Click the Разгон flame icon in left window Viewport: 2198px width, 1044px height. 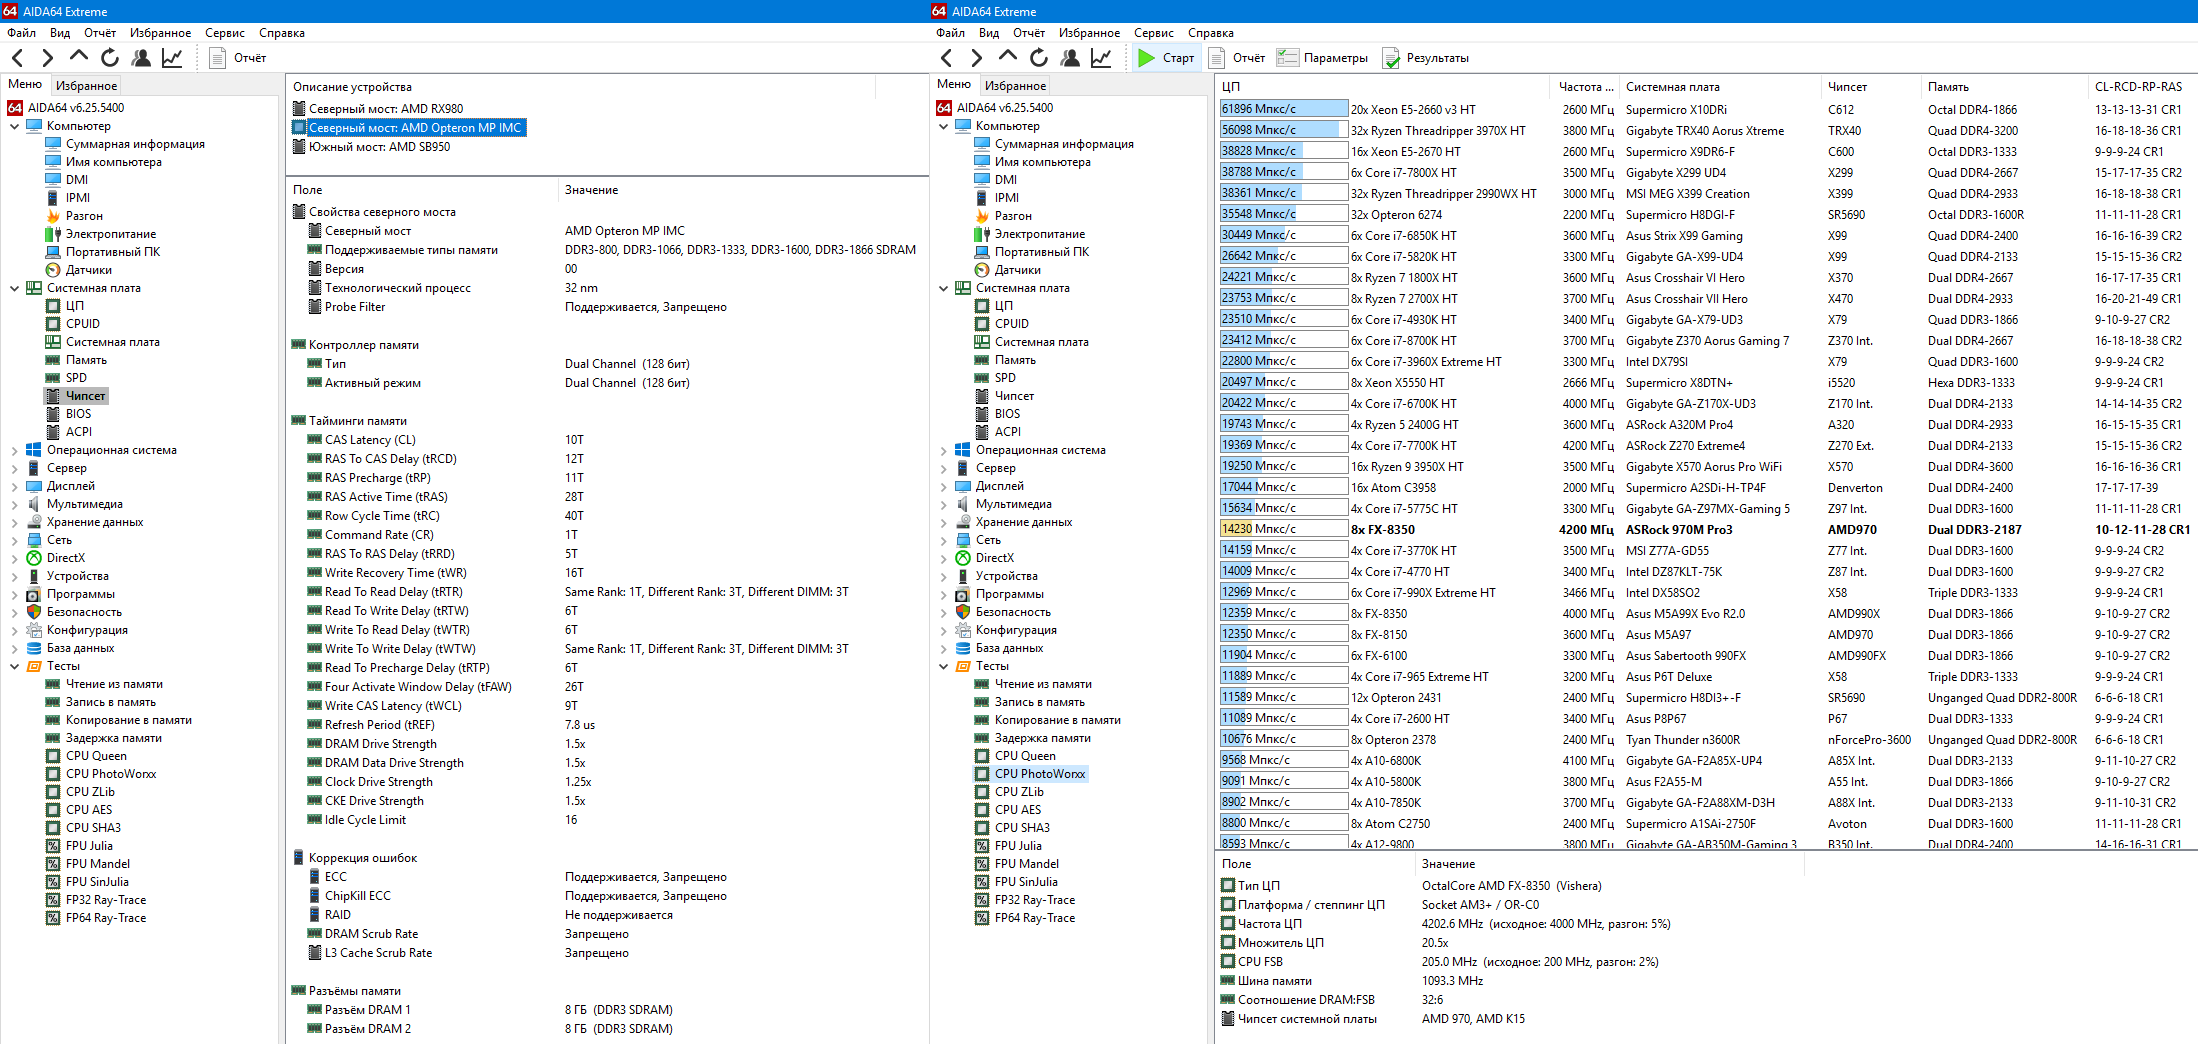coord(53,216)
